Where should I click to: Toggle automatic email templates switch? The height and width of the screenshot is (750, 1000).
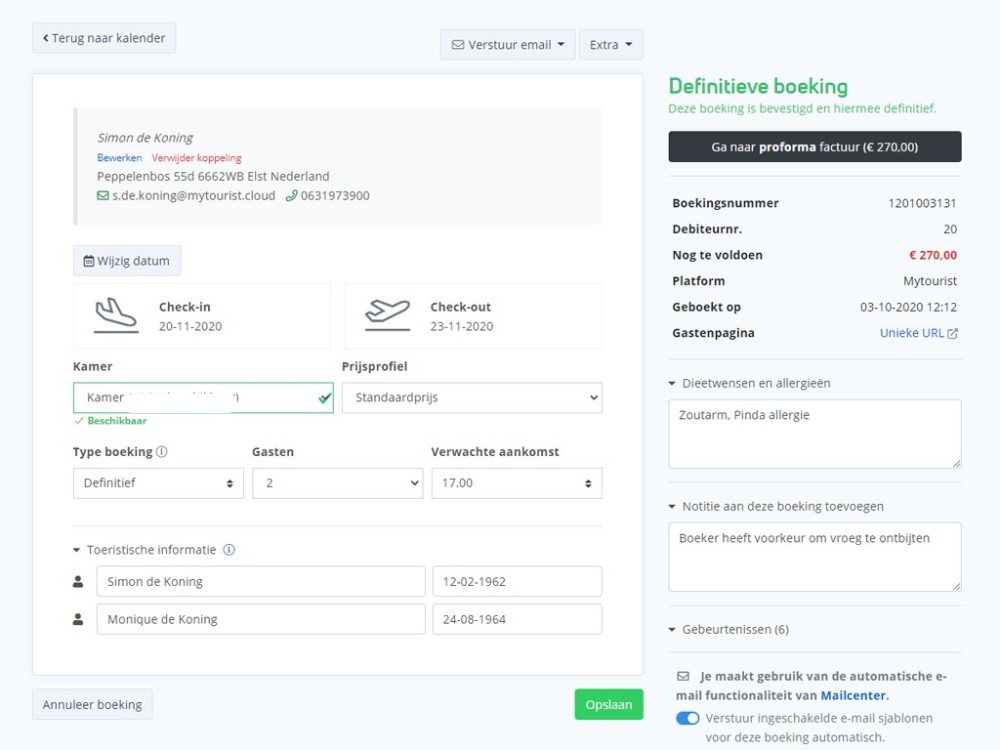(x=688, y=718)
